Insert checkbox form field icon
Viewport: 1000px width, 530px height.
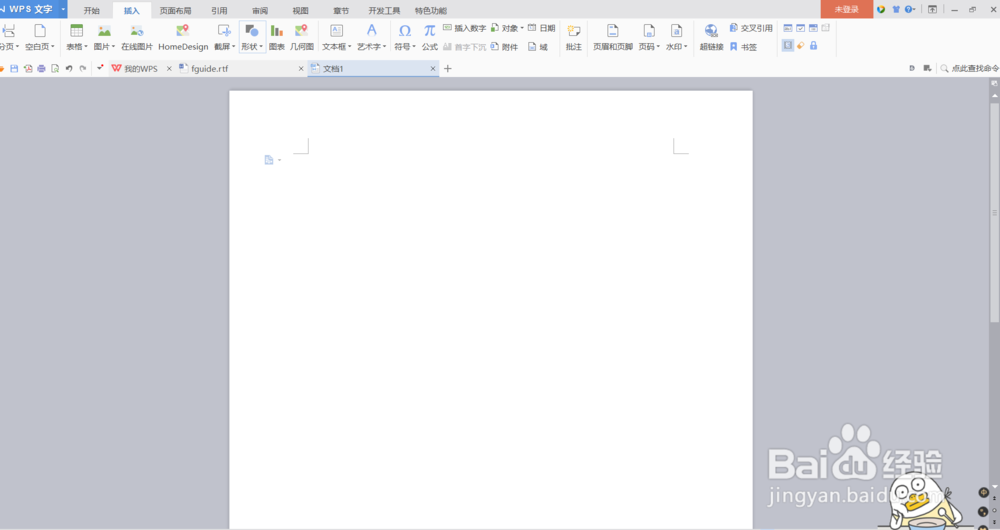pos(800,28)
